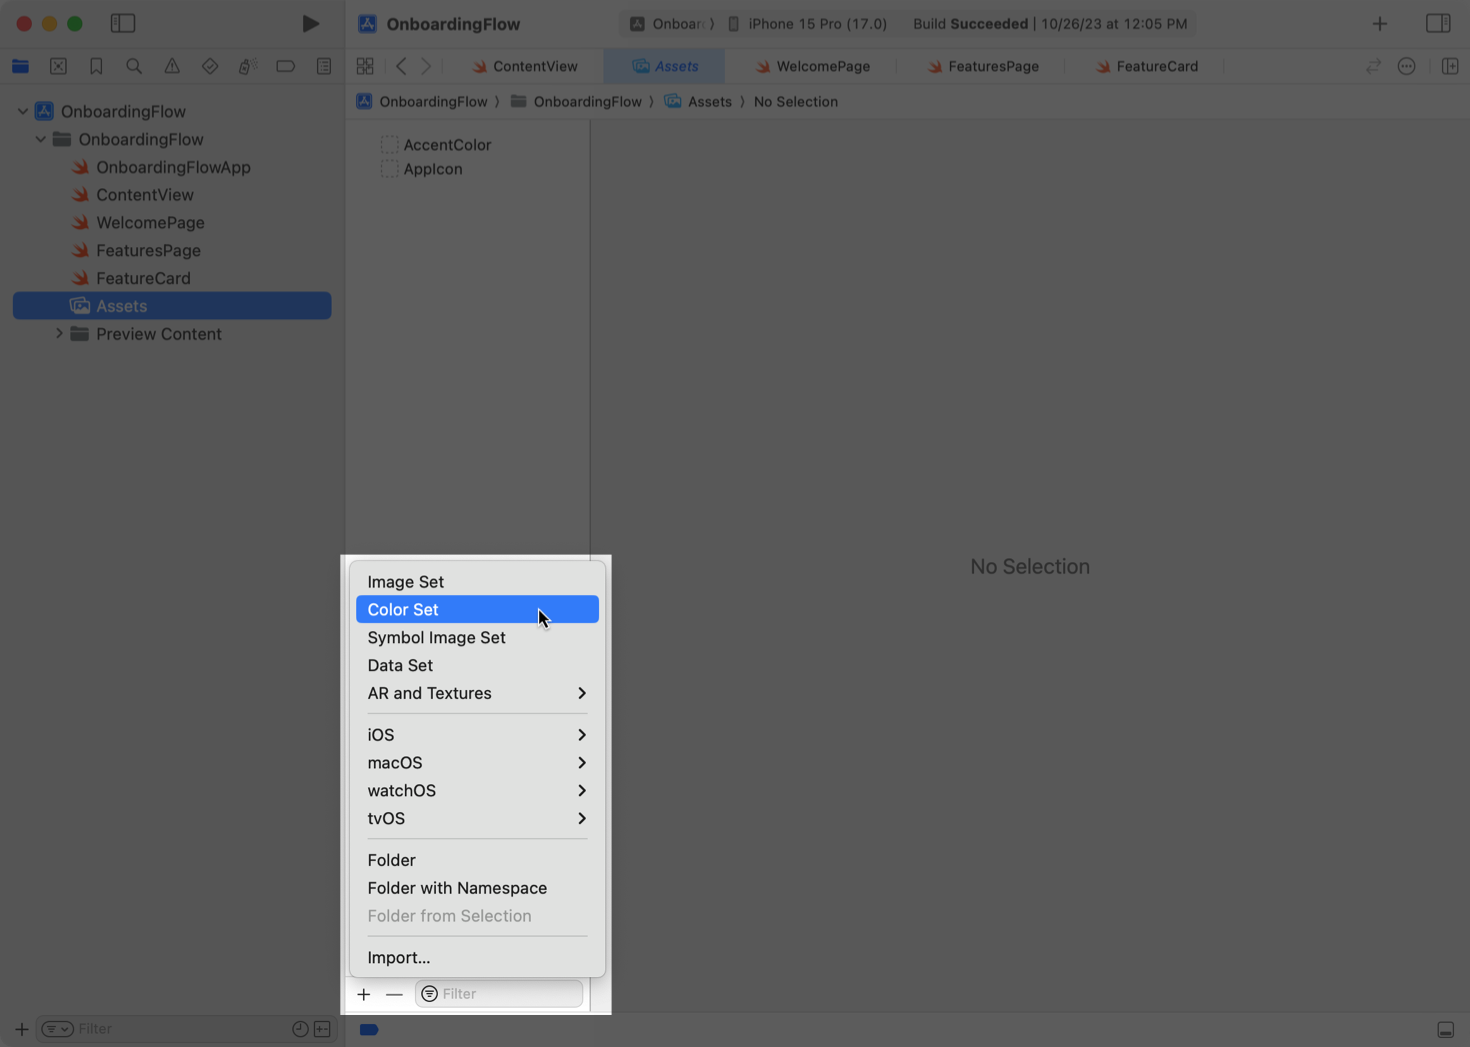Select the AccentColor asset
Viewport: 1470px width, 1047px height.
446,145
